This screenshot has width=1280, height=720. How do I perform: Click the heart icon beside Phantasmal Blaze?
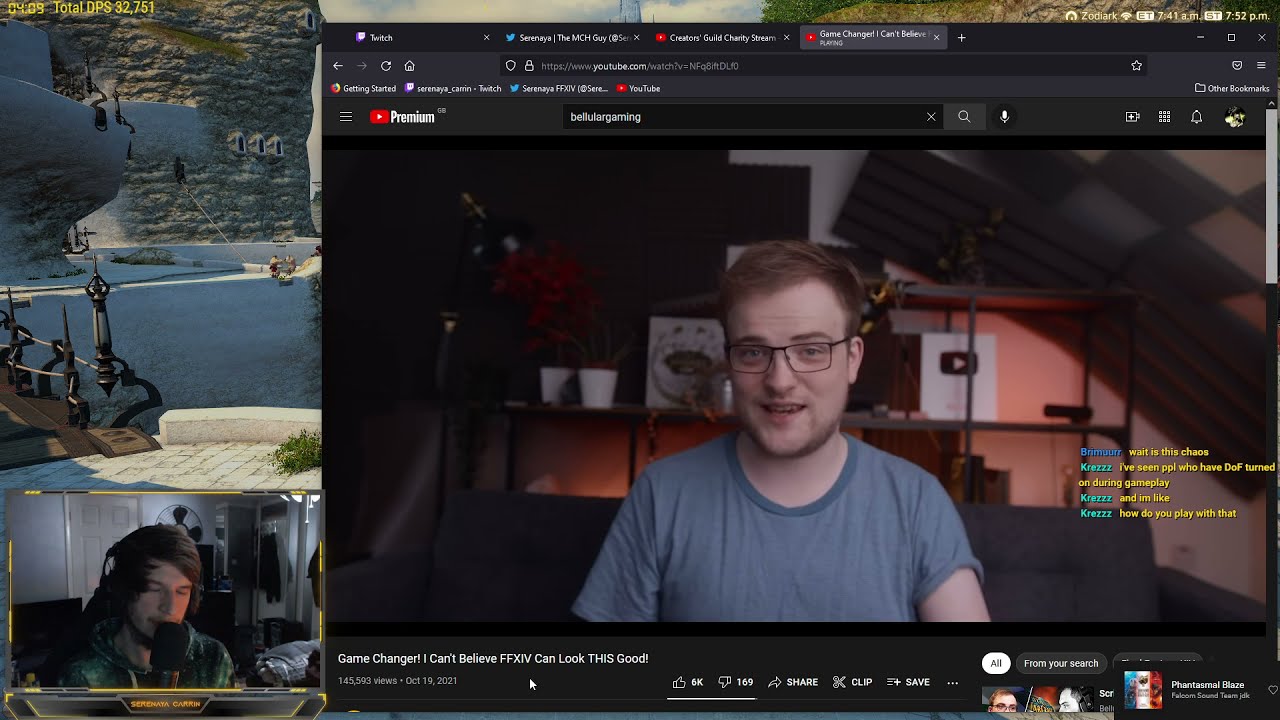(x=1272, y=690)
